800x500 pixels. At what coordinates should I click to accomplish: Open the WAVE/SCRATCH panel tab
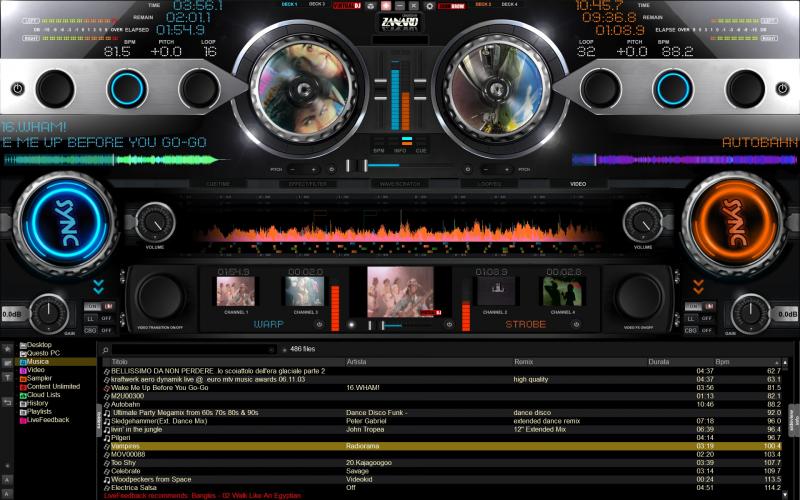tap(399, 184)
